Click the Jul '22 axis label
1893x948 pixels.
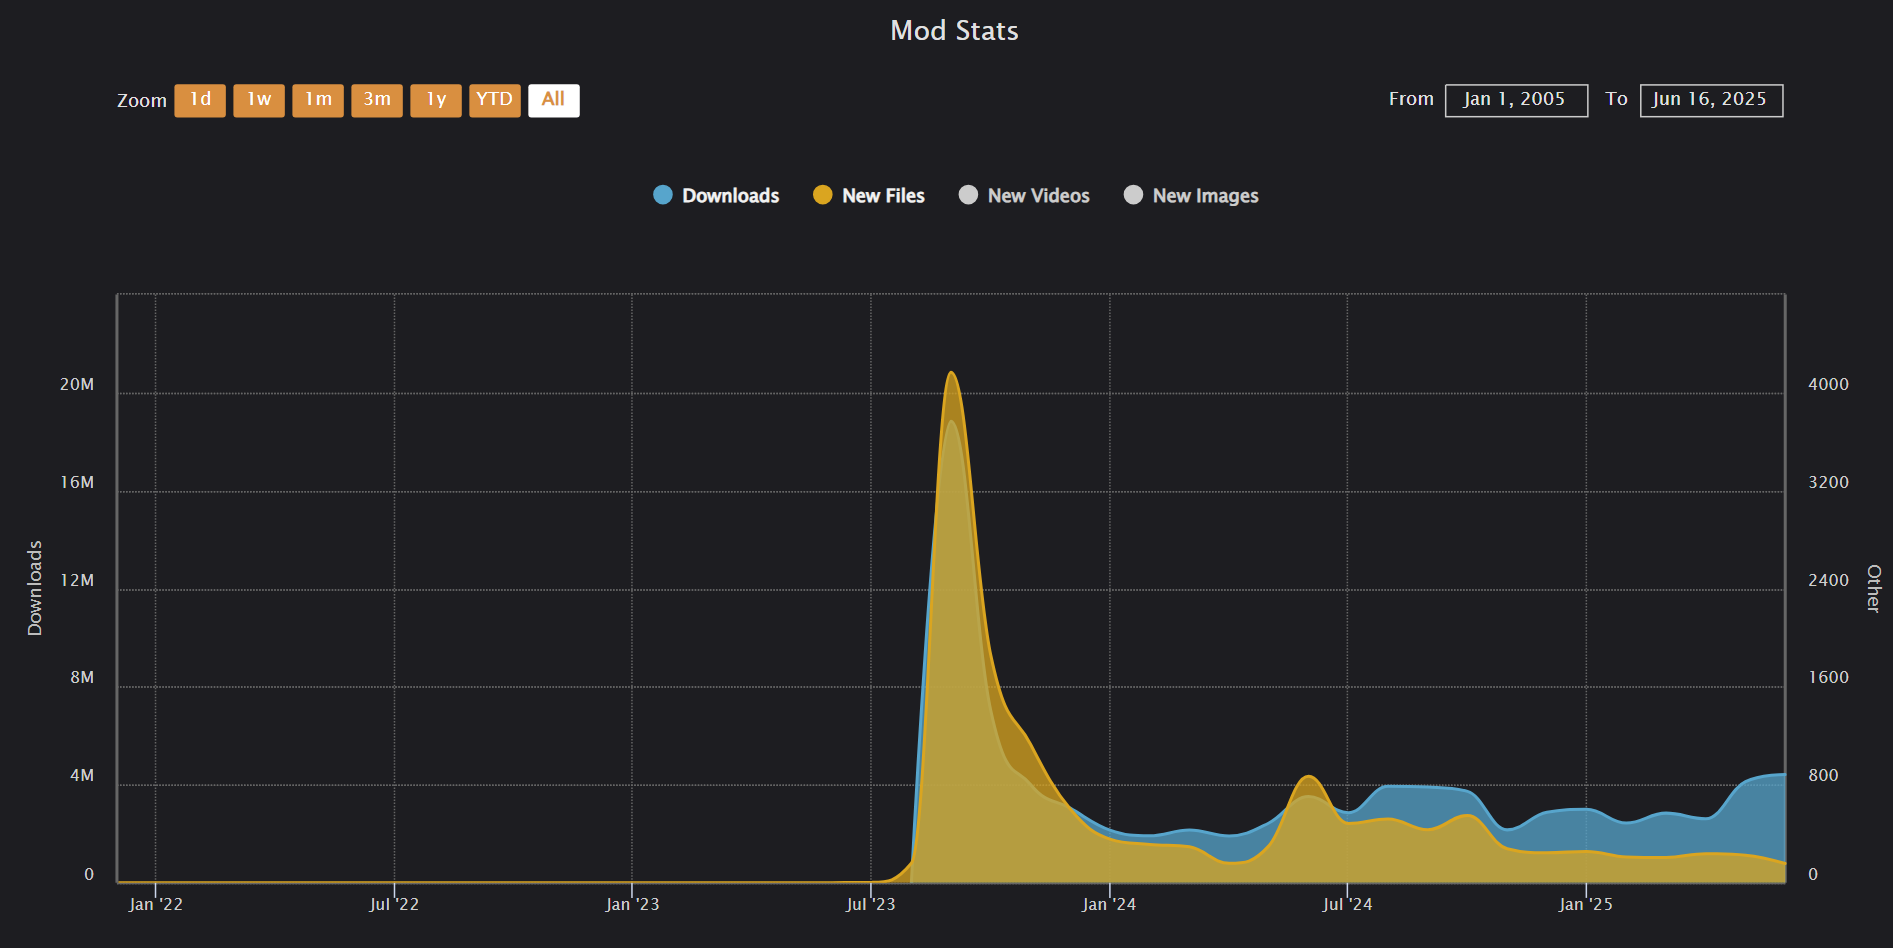(x=394, y=904)
